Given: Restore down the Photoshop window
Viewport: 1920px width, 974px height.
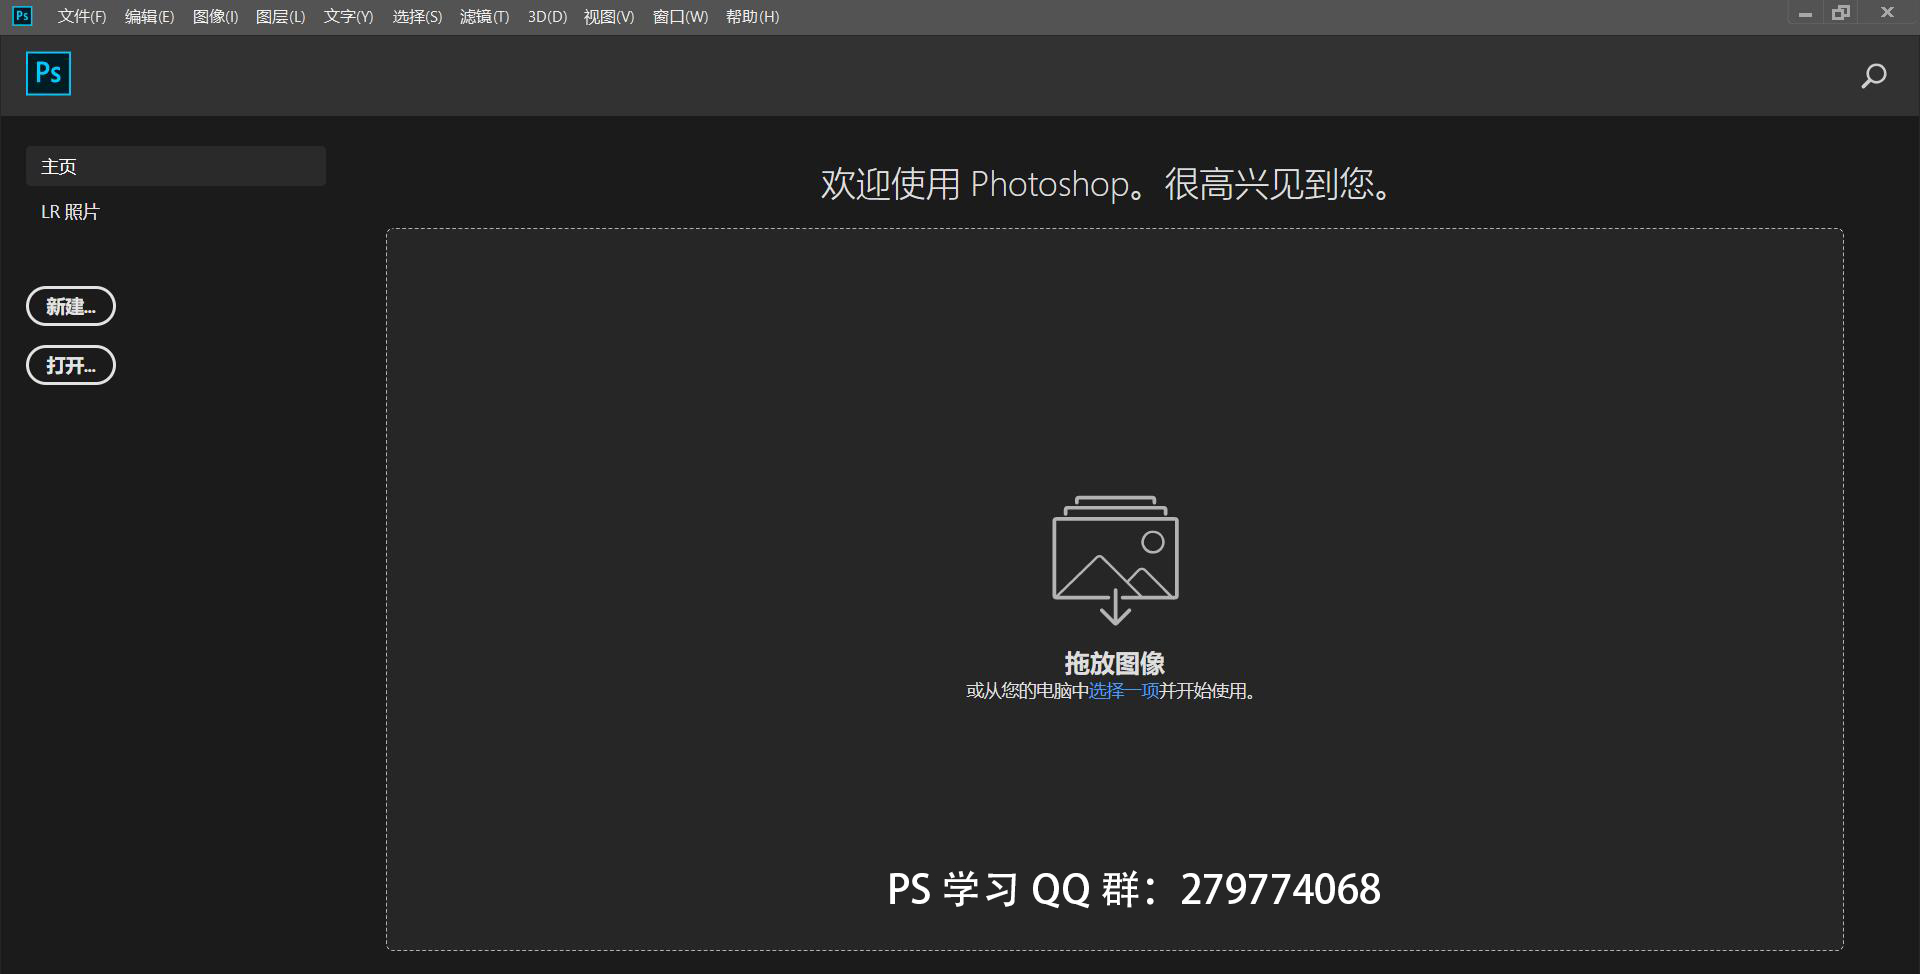Looking at the screenshot, I should (x=1841, y=14).
